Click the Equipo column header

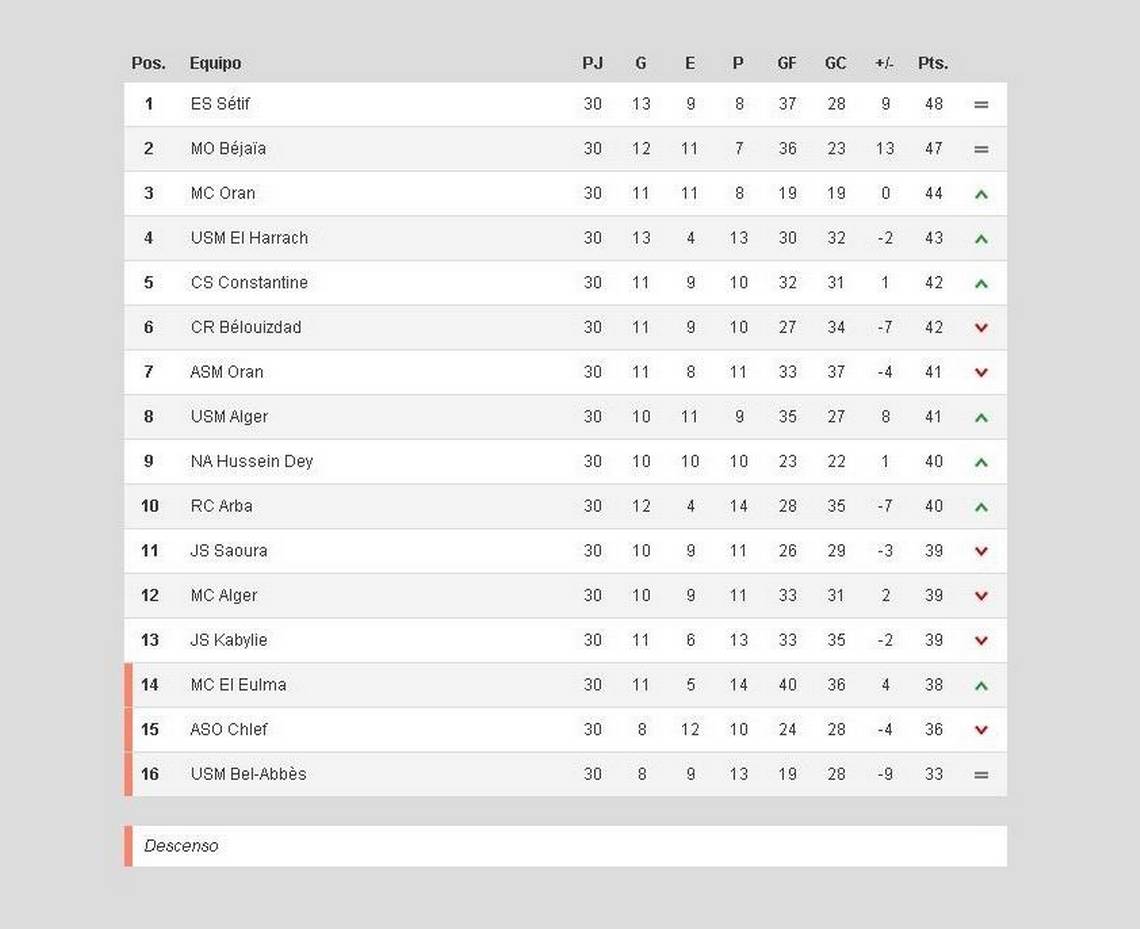[x=215, y=63]
